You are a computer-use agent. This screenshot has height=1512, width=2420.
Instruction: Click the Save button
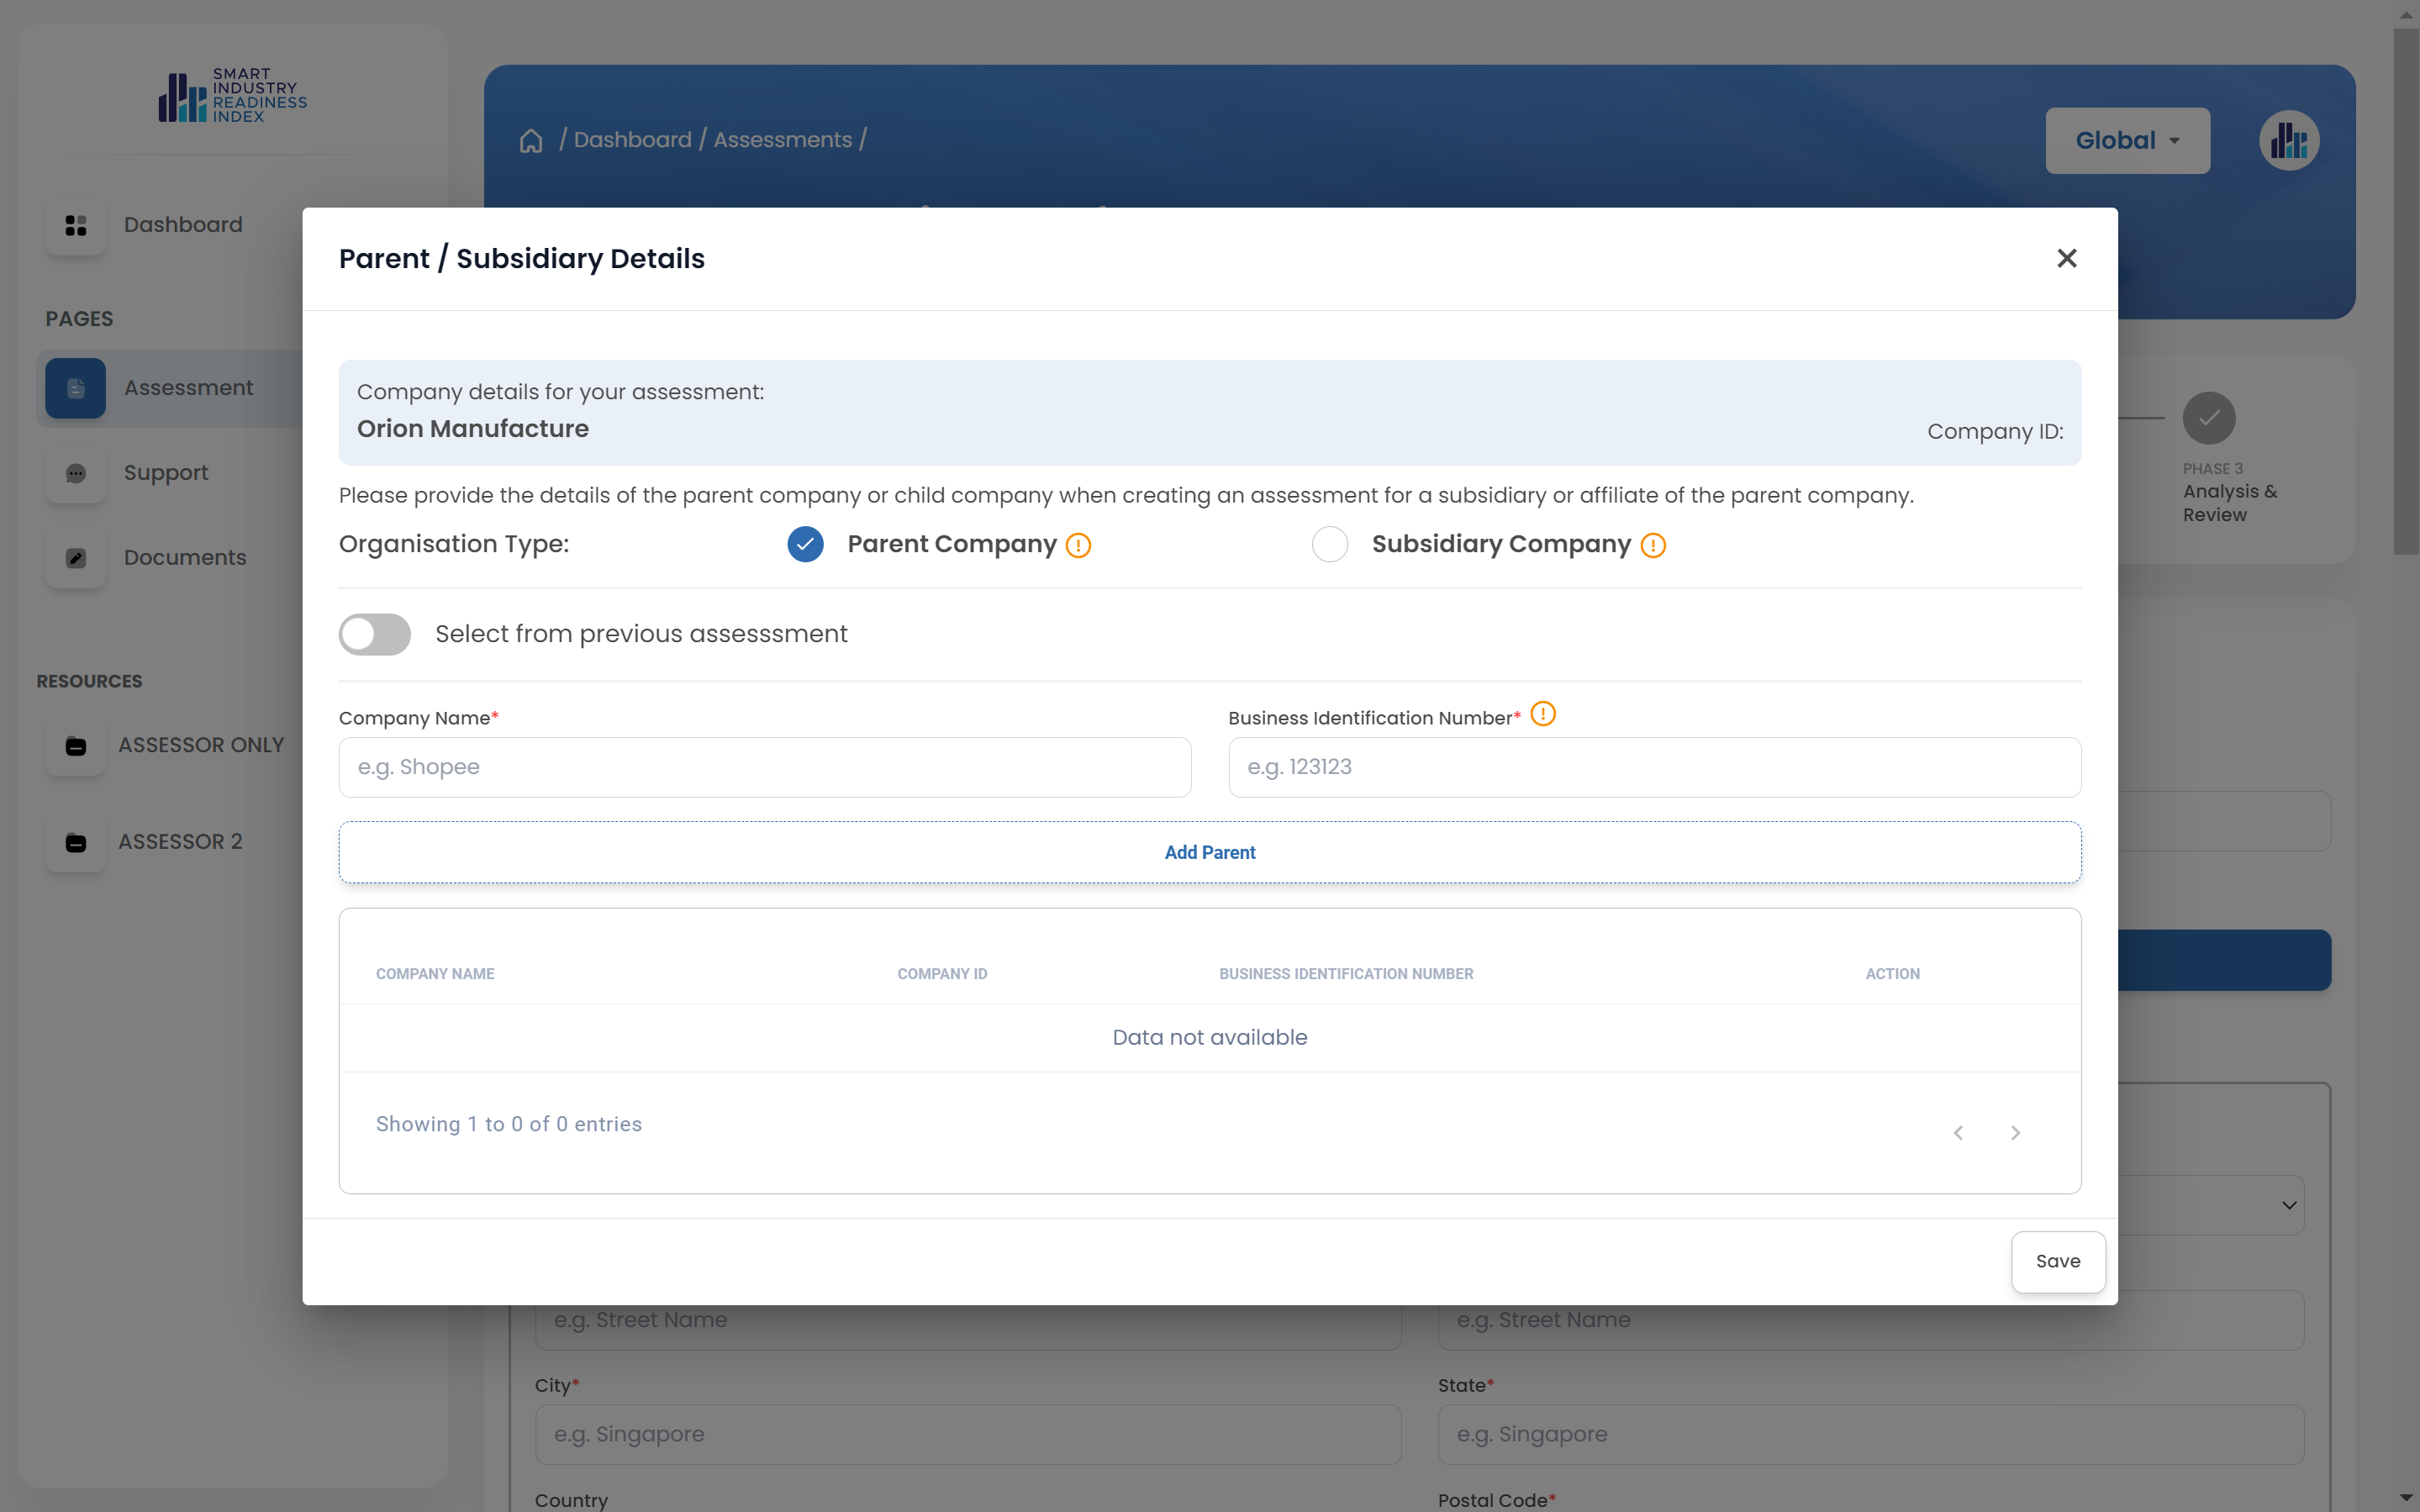pyautogui.click(x=2057, y=1261)
